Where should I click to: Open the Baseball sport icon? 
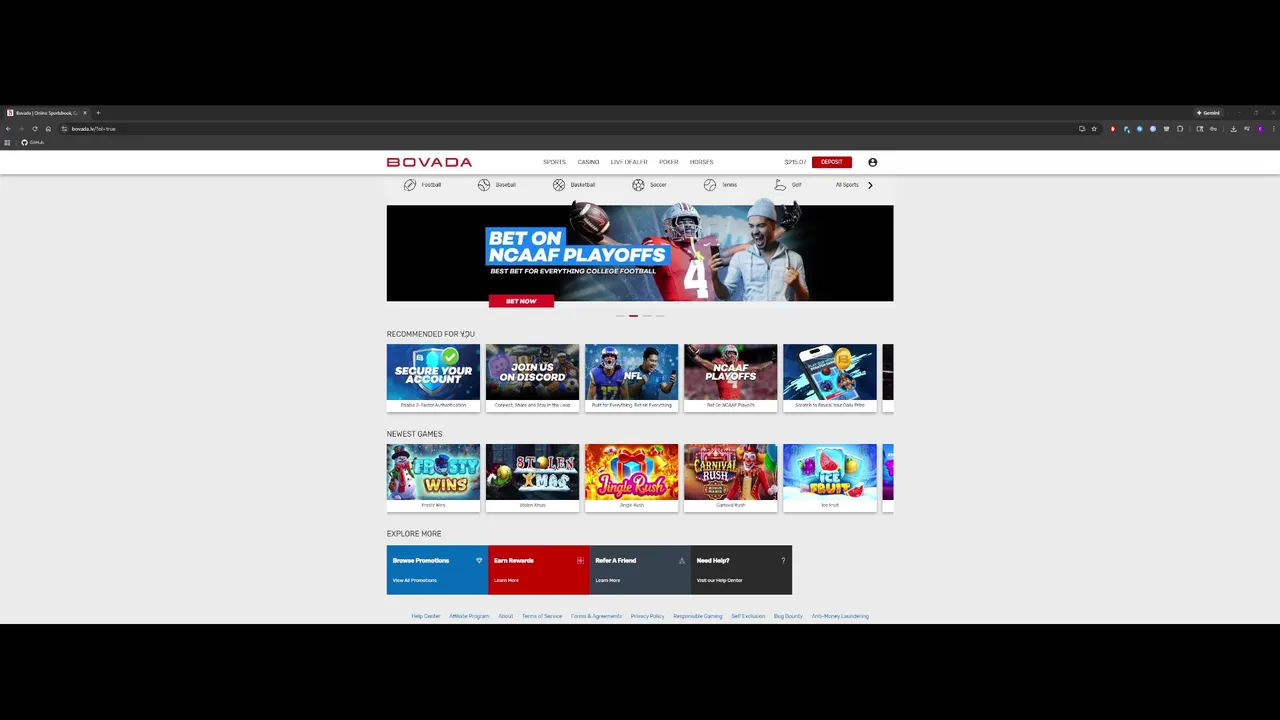484,185
